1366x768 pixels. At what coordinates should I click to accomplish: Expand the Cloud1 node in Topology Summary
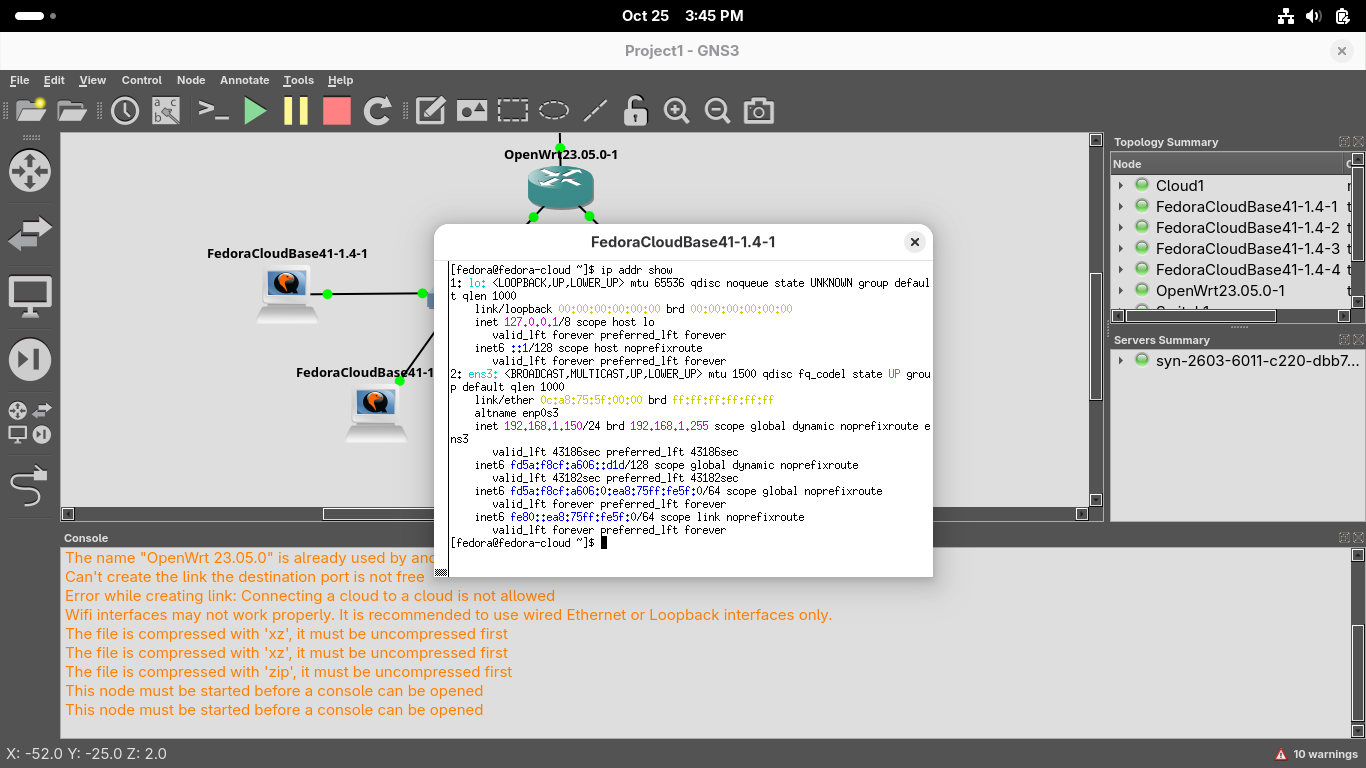coord(1121,186)
